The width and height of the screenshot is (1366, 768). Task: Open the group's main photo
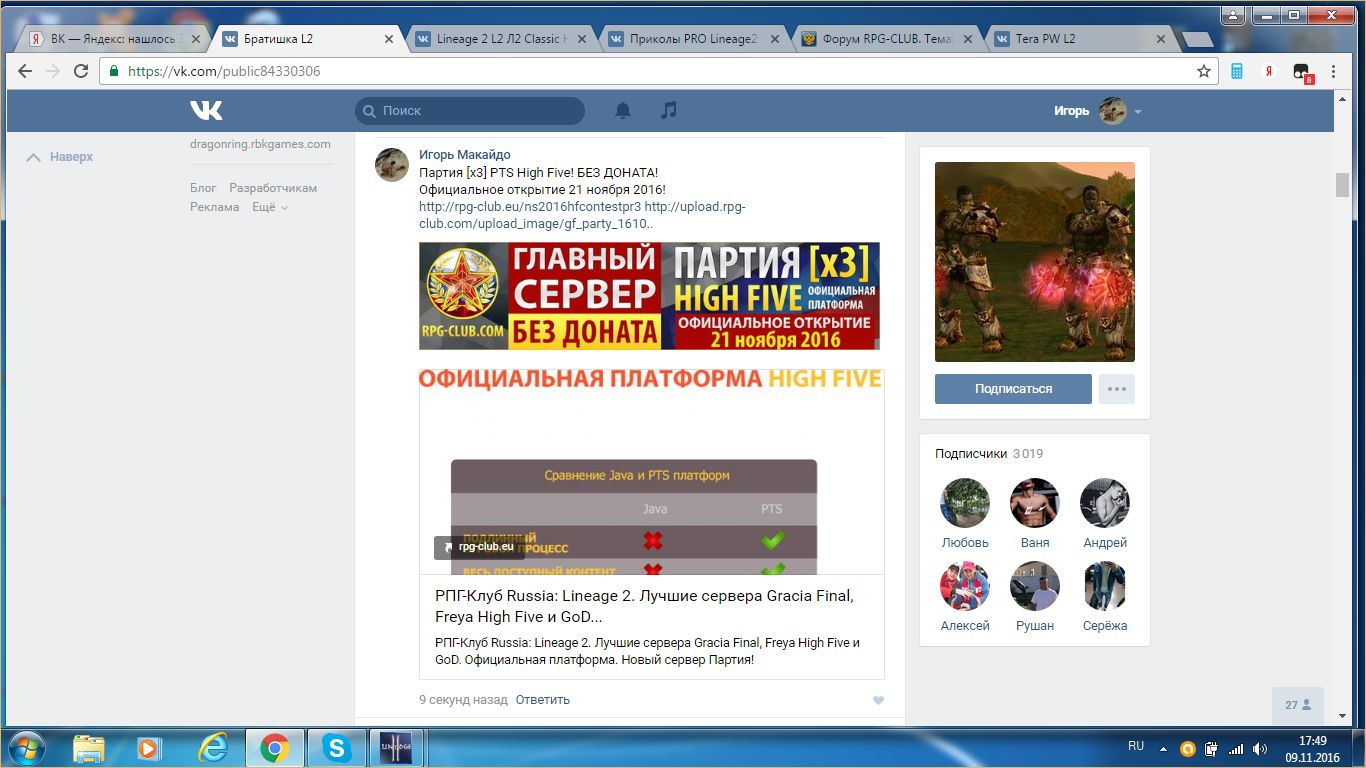point(1035,262)
